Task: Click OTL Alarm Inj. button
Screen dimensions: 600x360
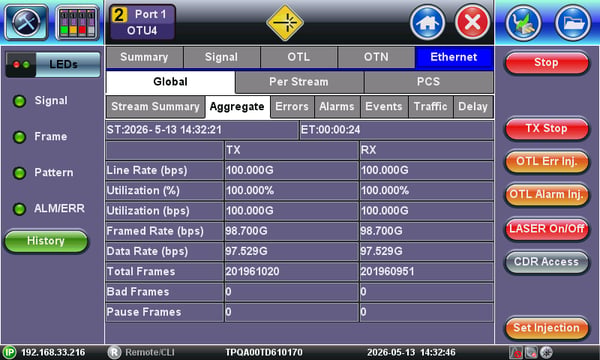Action: click(546, 195)
